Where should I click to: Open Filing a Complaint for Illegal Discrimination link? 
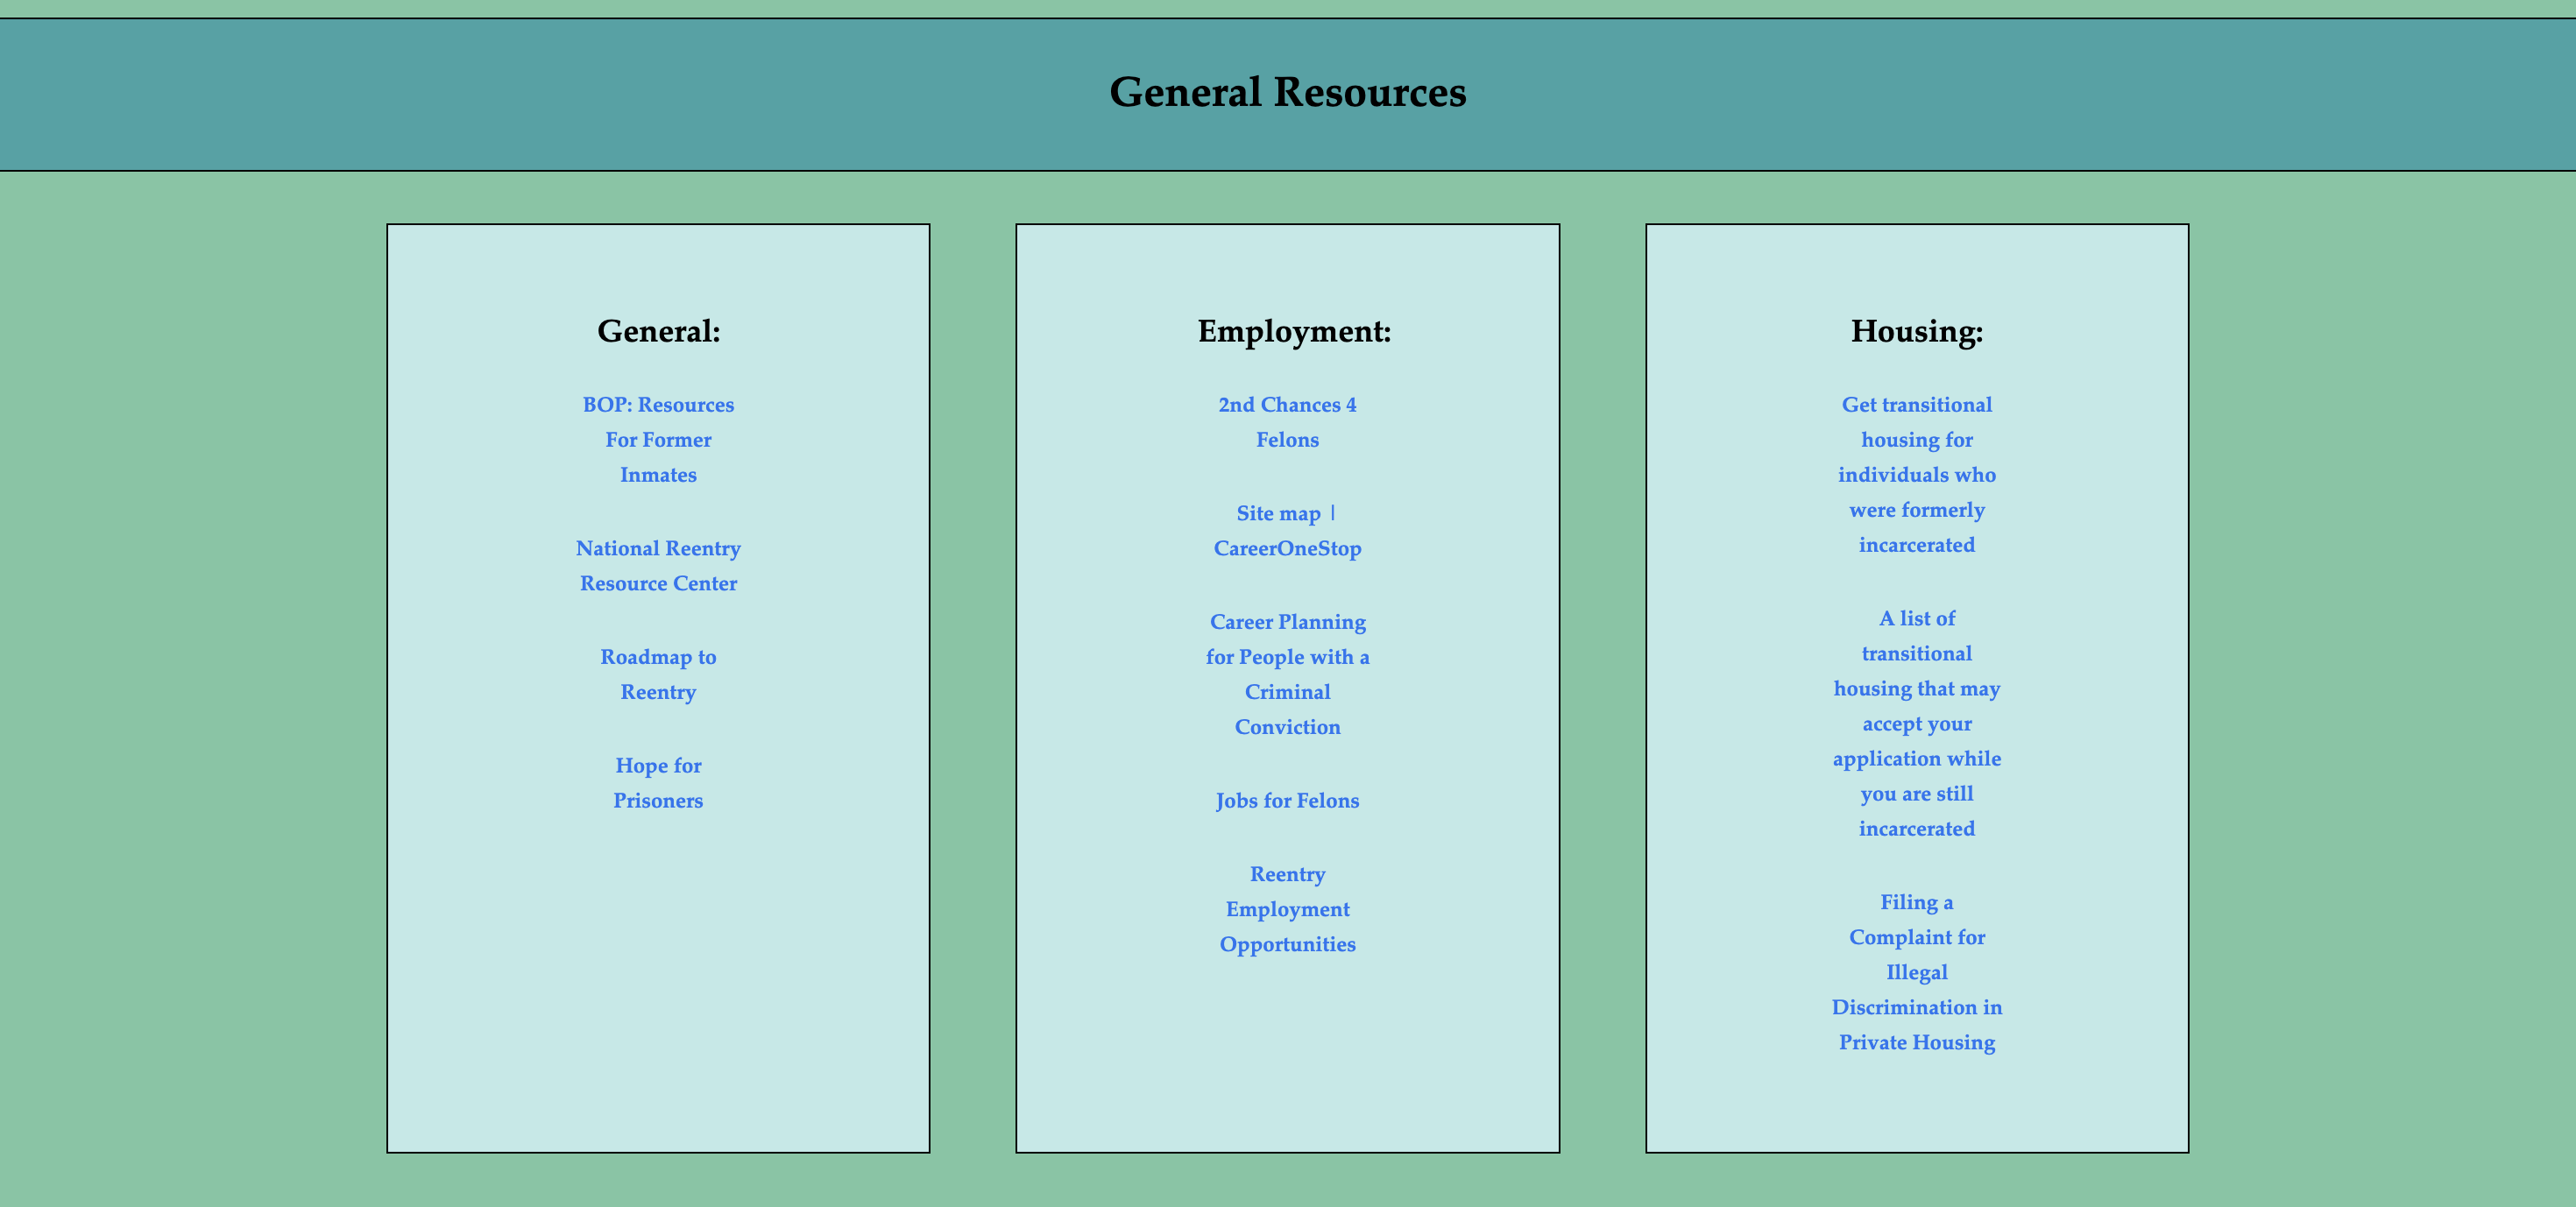click(1916, 972)
